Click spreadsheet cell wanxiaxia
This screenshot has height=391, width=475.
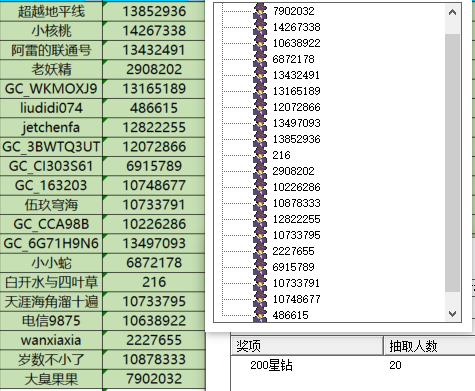click(51, 340)
